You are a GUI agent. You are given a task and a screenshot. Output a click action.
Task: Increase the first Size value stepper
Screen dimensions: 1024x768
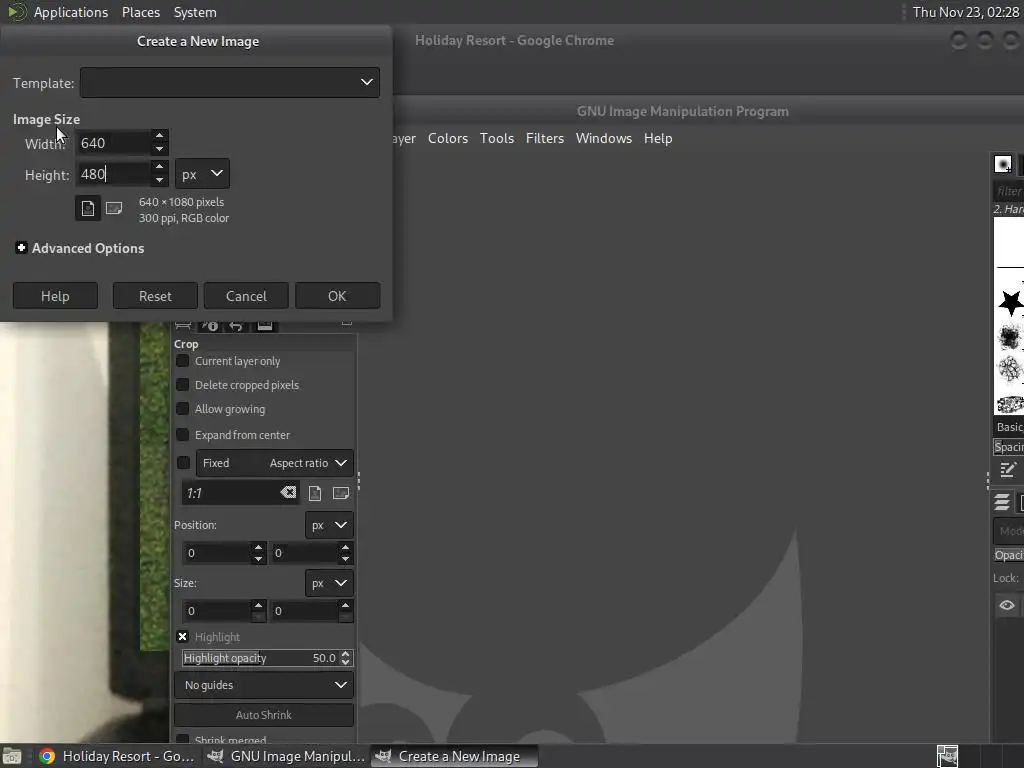click(259, 605)
